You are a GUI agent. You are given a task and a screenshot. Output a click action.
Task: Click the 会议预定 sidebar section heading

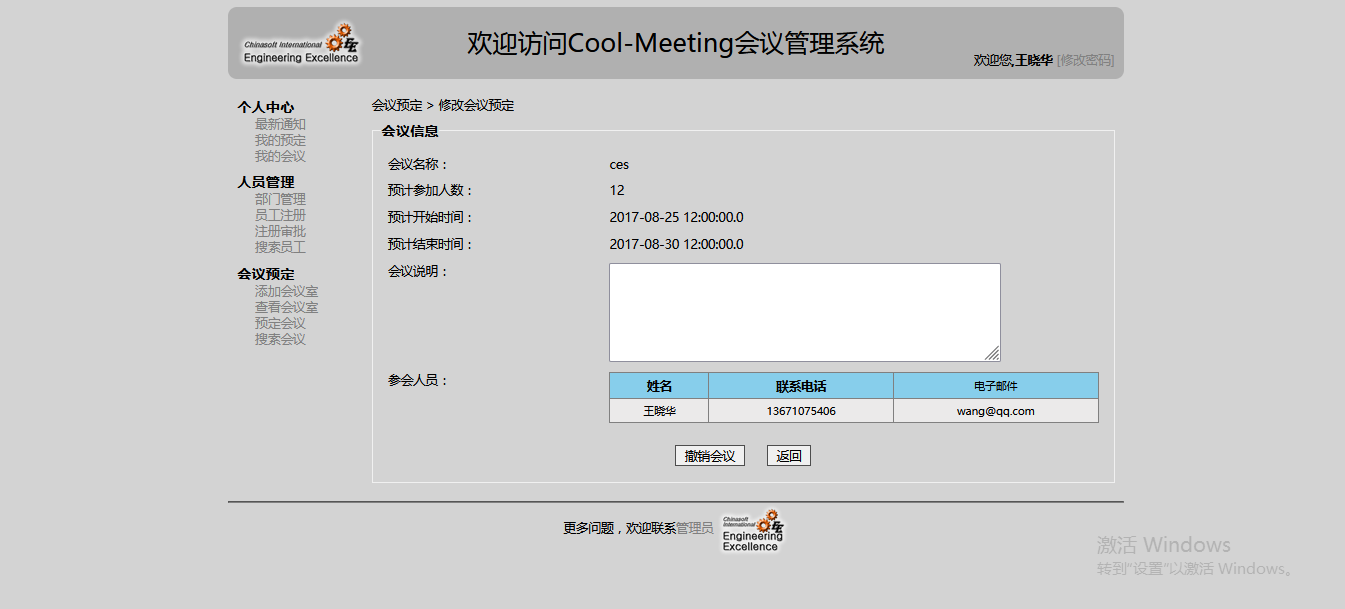point(266,274)
